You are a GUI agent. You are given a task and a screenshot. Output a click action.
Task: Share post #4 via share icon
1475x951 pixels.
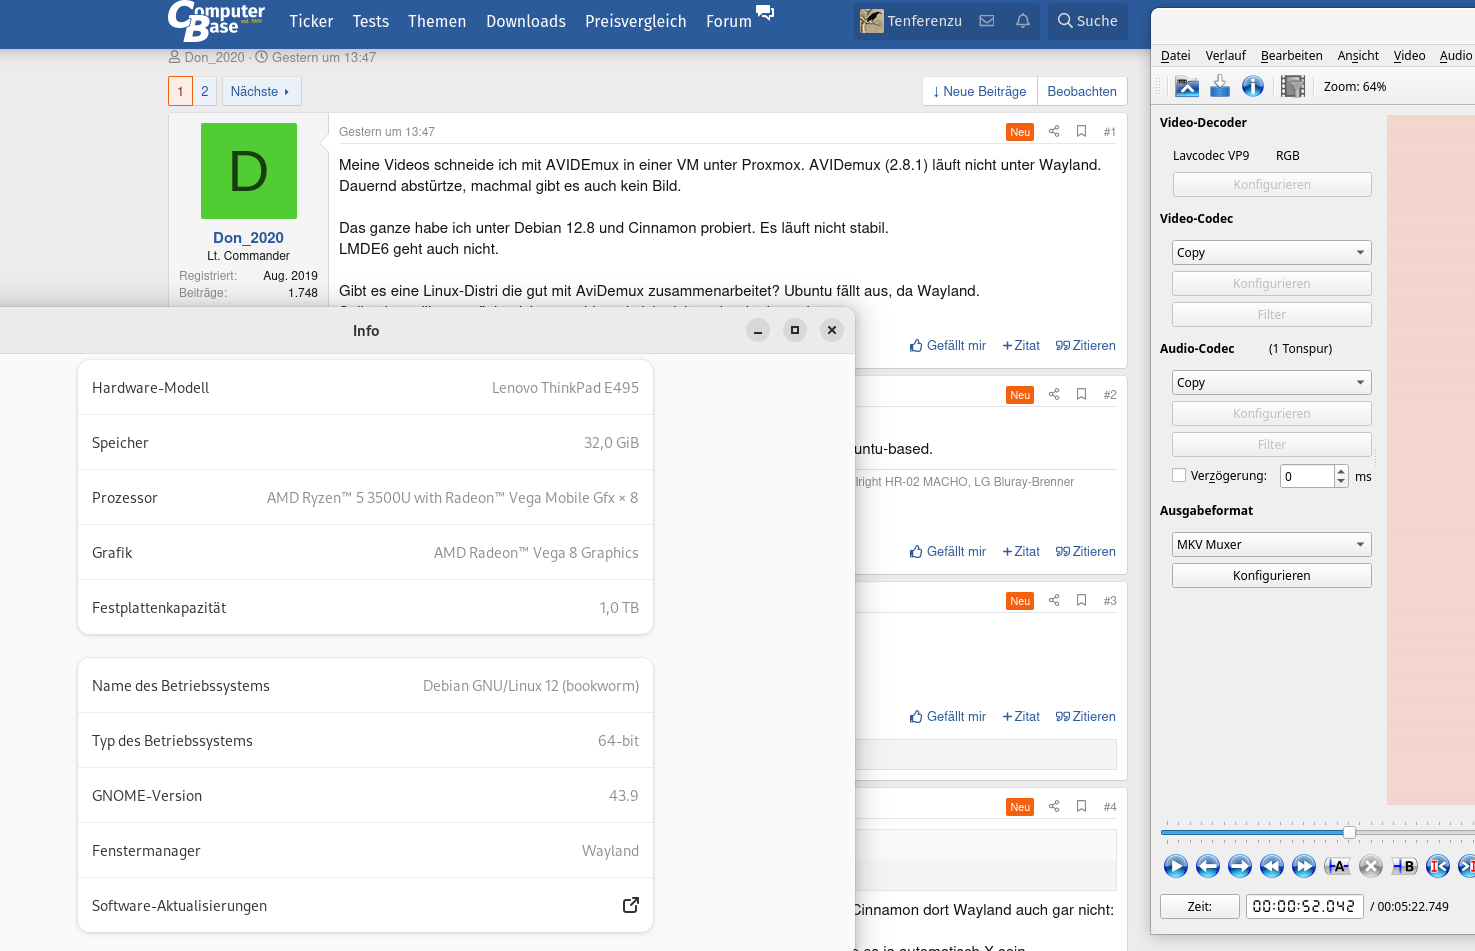click(1054, 806)
